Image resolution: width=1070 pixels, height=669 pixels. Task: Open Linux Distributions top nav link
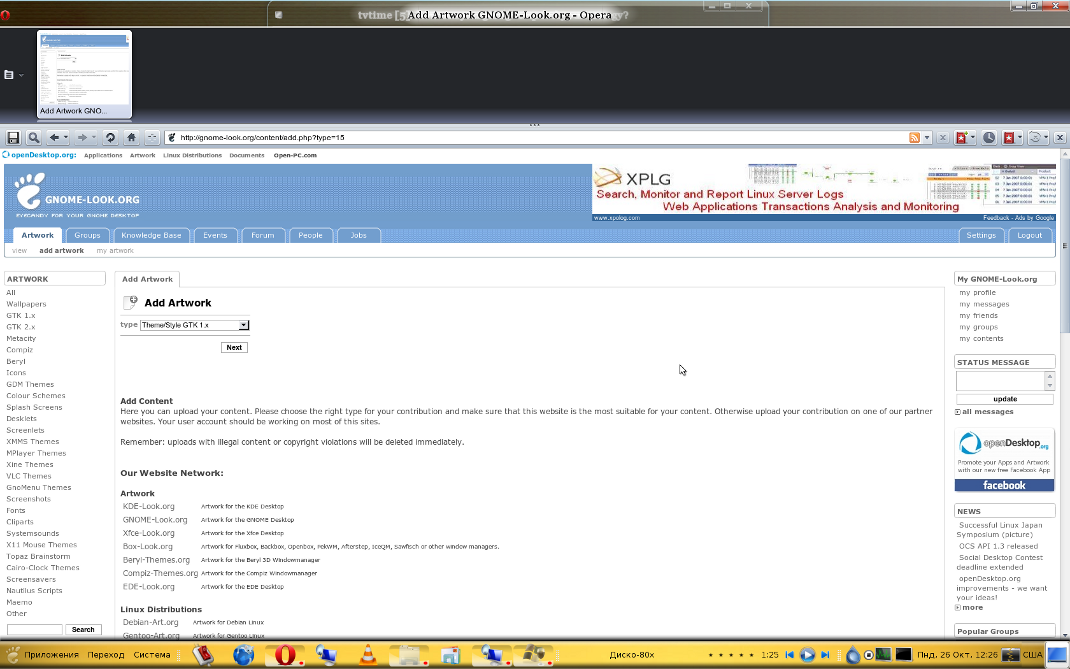pyautogui.click(x=192, y=155)
